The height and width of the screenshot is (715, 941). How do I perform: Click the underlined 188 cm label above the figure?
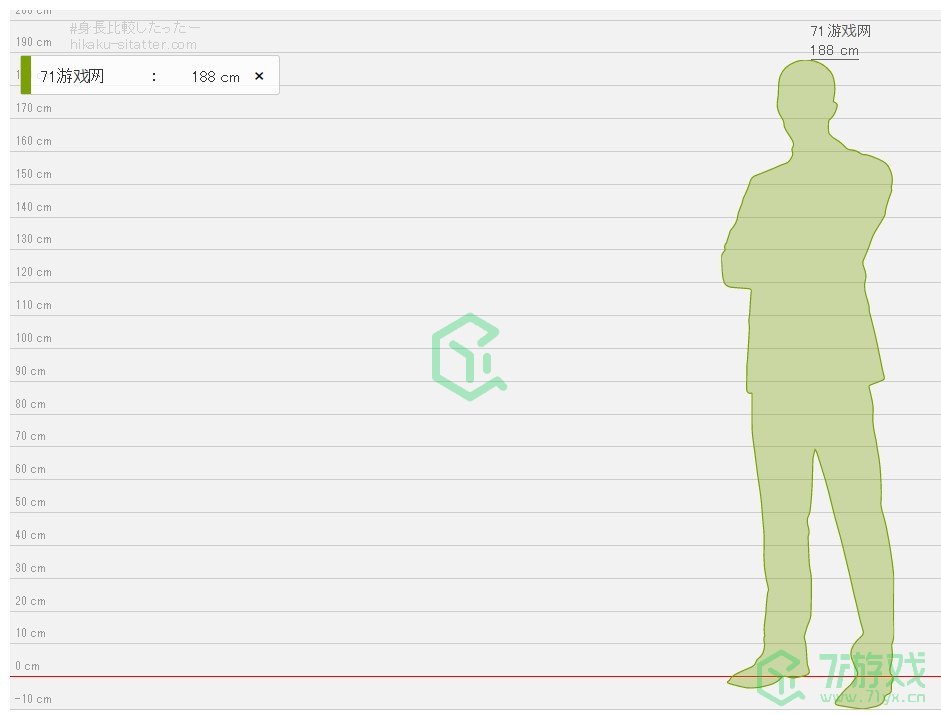(834, 51)
